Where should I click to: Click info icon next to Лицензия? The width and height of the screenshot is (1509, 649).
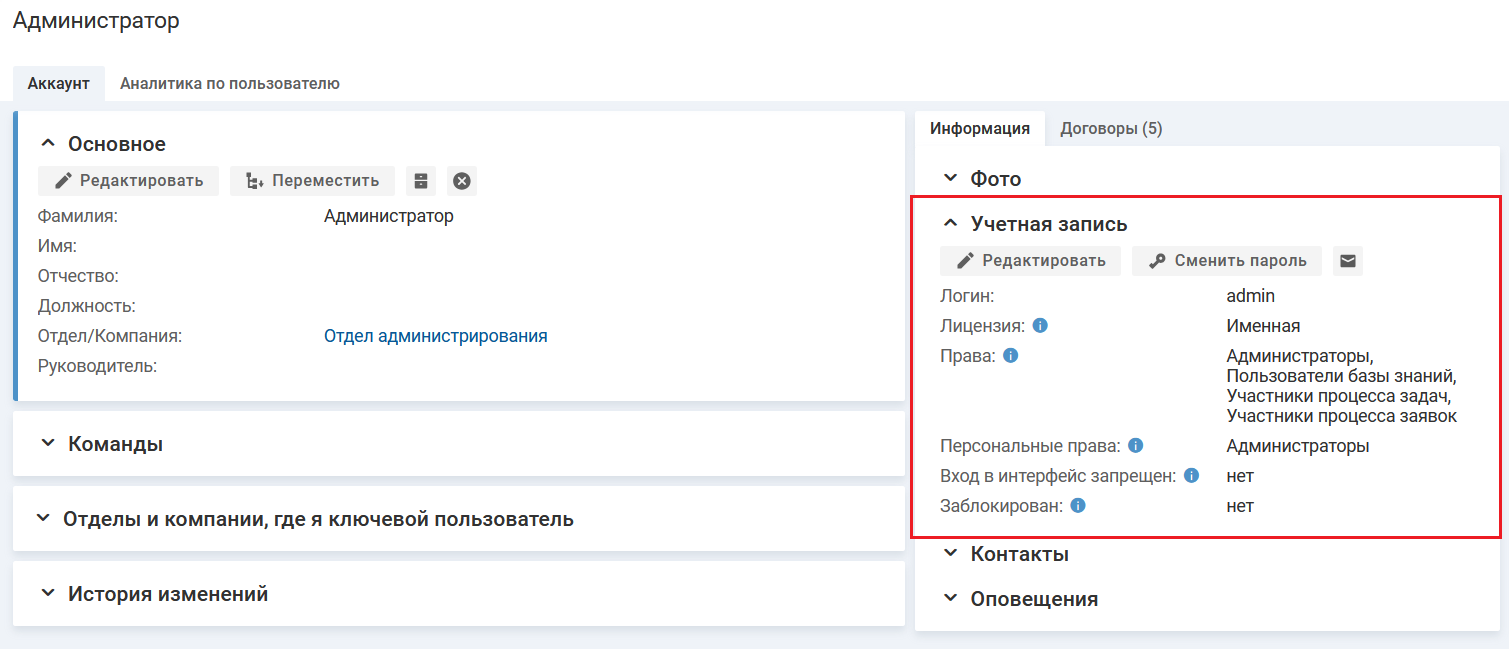coord(1040,326)
